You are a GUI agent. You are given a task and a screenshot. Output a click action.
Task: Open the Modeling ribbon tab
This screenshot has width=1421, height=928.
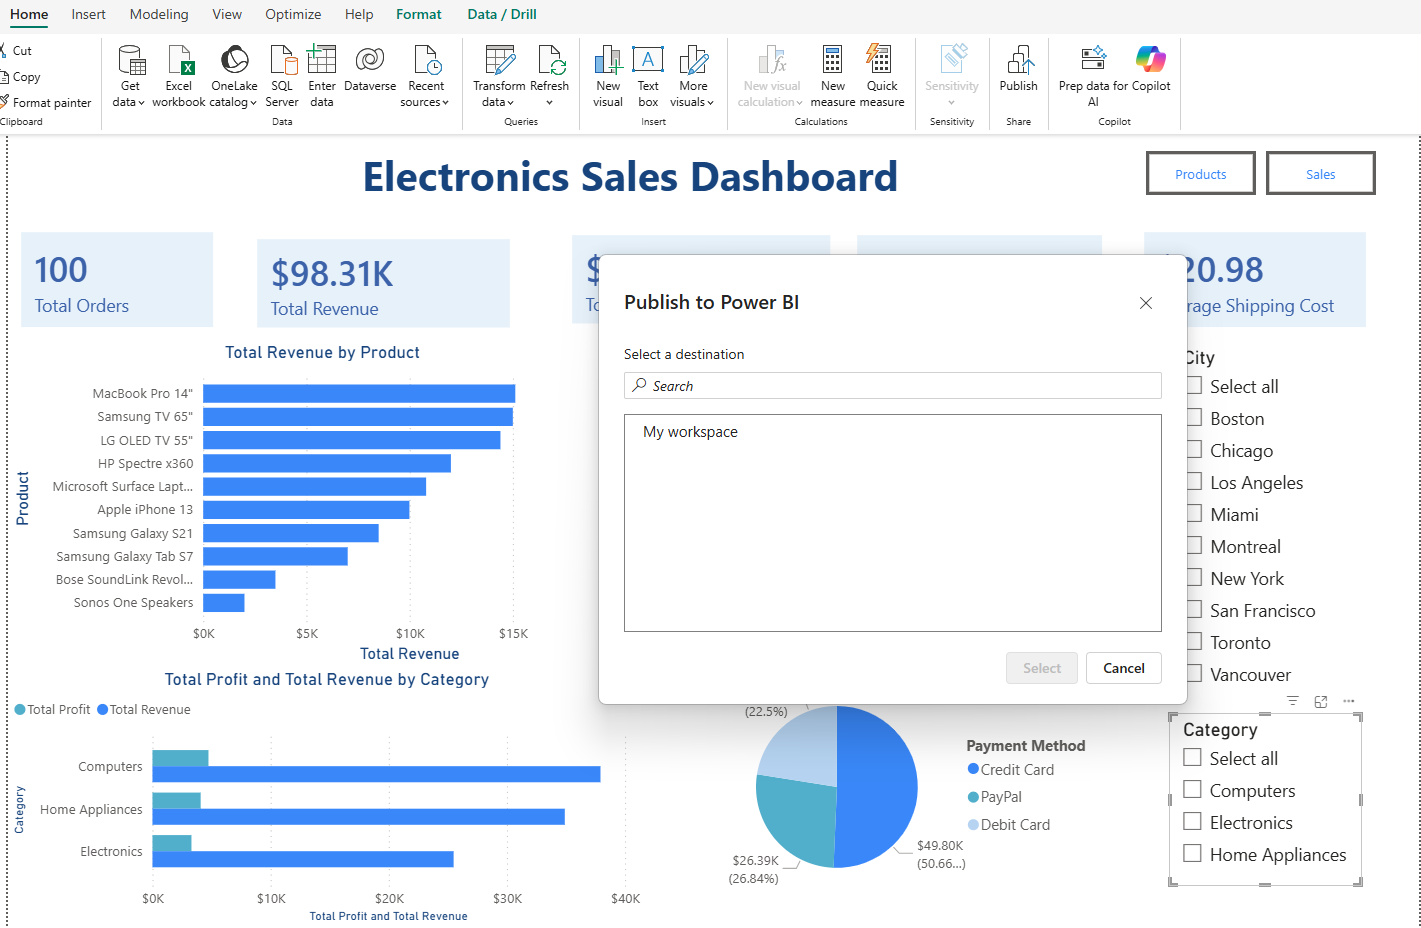159,14
